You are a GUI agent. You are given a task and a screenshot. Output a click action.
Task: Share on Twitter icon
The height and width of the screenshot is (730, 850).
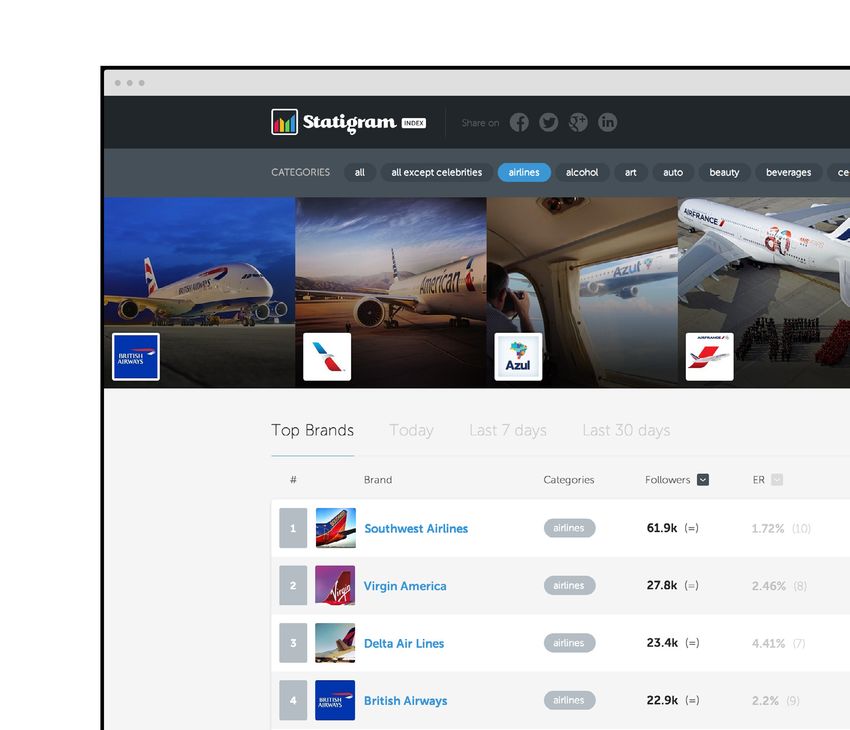point(549,122)
